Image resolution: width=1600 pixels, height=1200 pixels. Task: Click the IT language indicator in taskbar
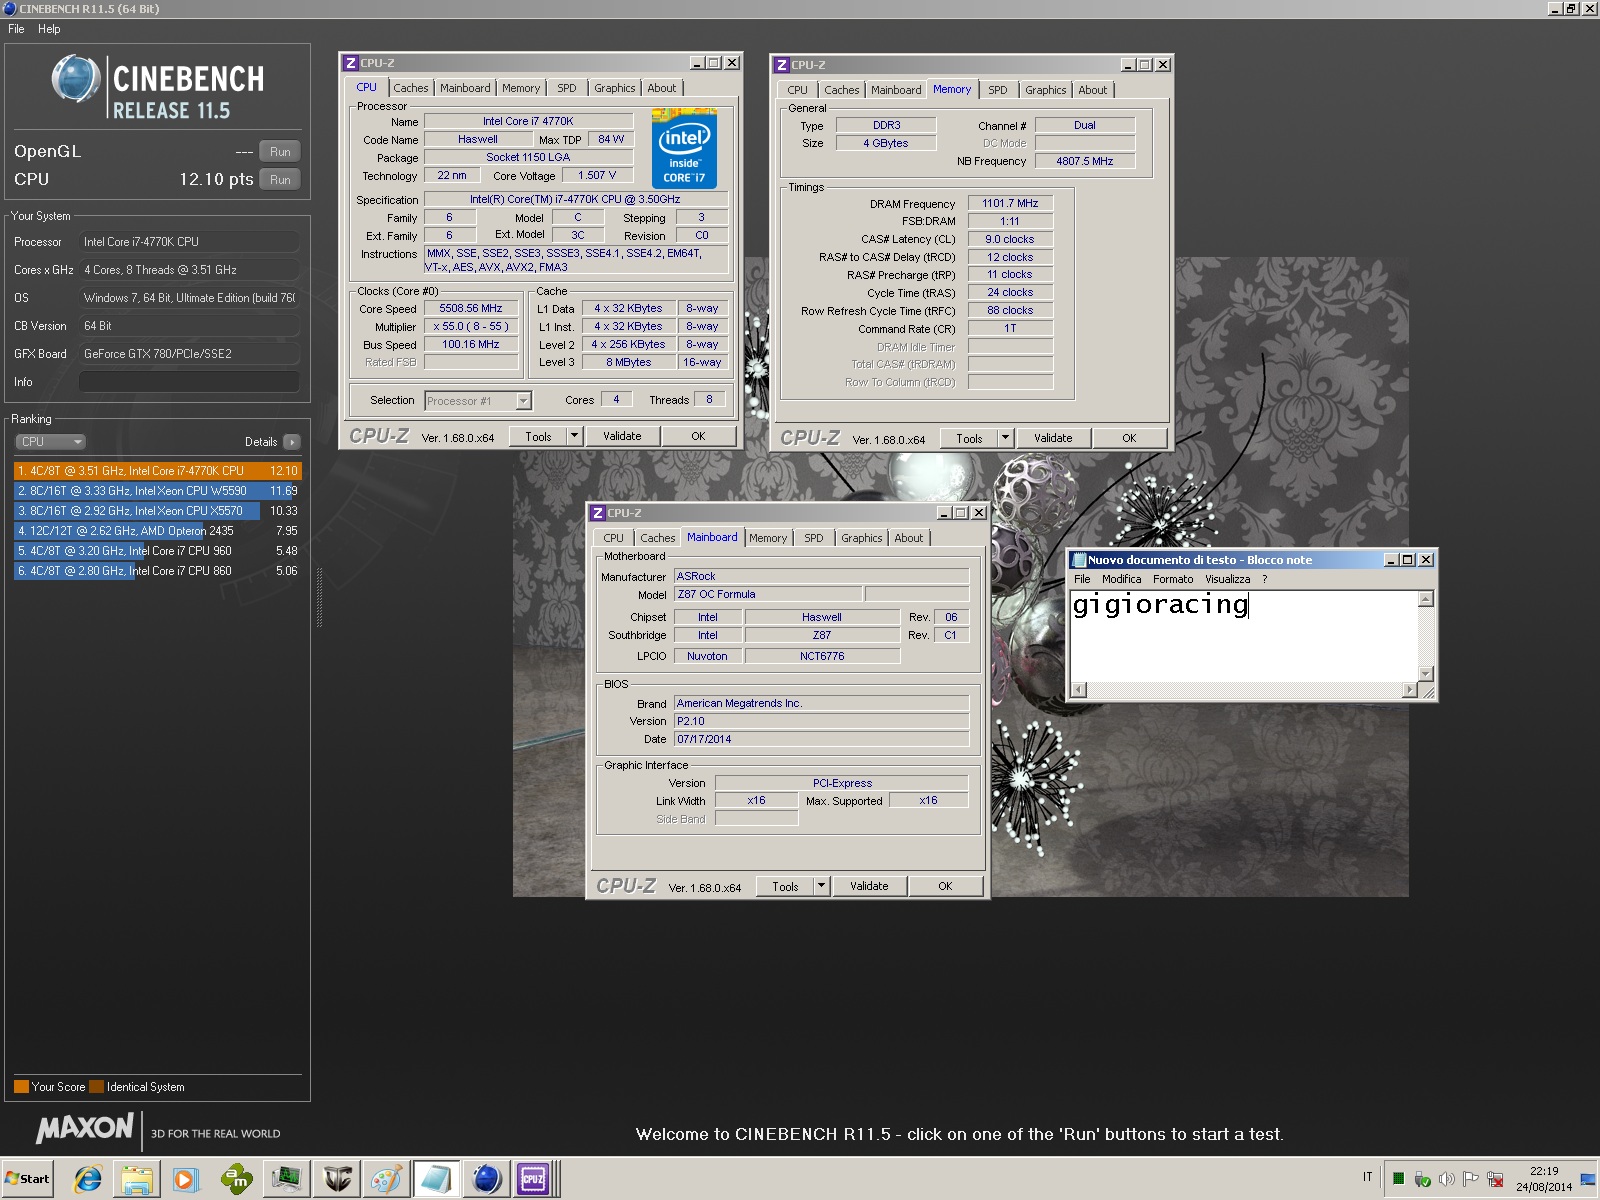[x=1367, y=1177]
